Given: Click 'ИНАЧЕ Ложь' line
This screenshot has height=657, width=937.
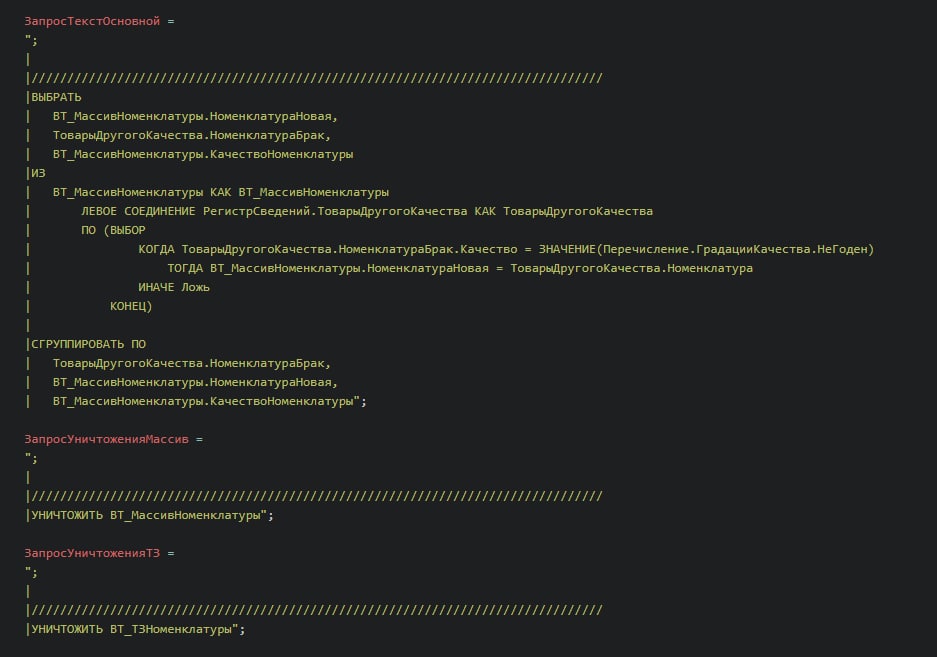Looking at the screenshot, I should pyautogui.click(x=174, y=287).
